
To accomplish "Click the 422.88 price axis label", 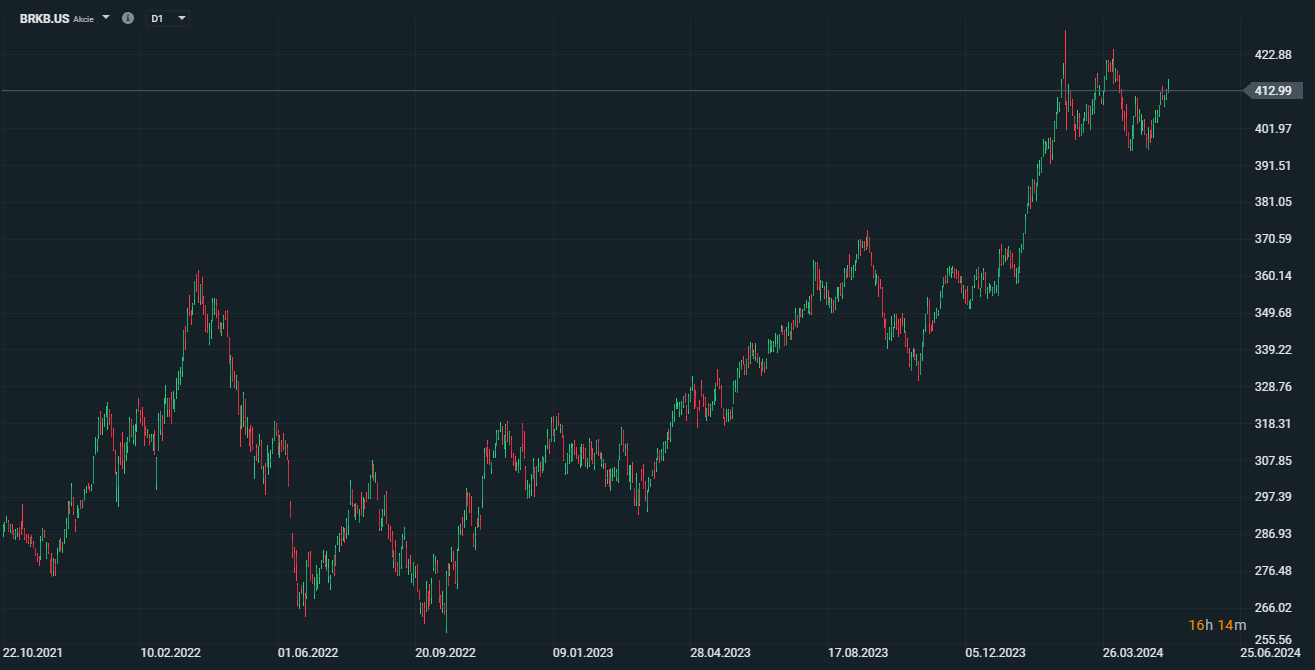I will (1271, 55).
